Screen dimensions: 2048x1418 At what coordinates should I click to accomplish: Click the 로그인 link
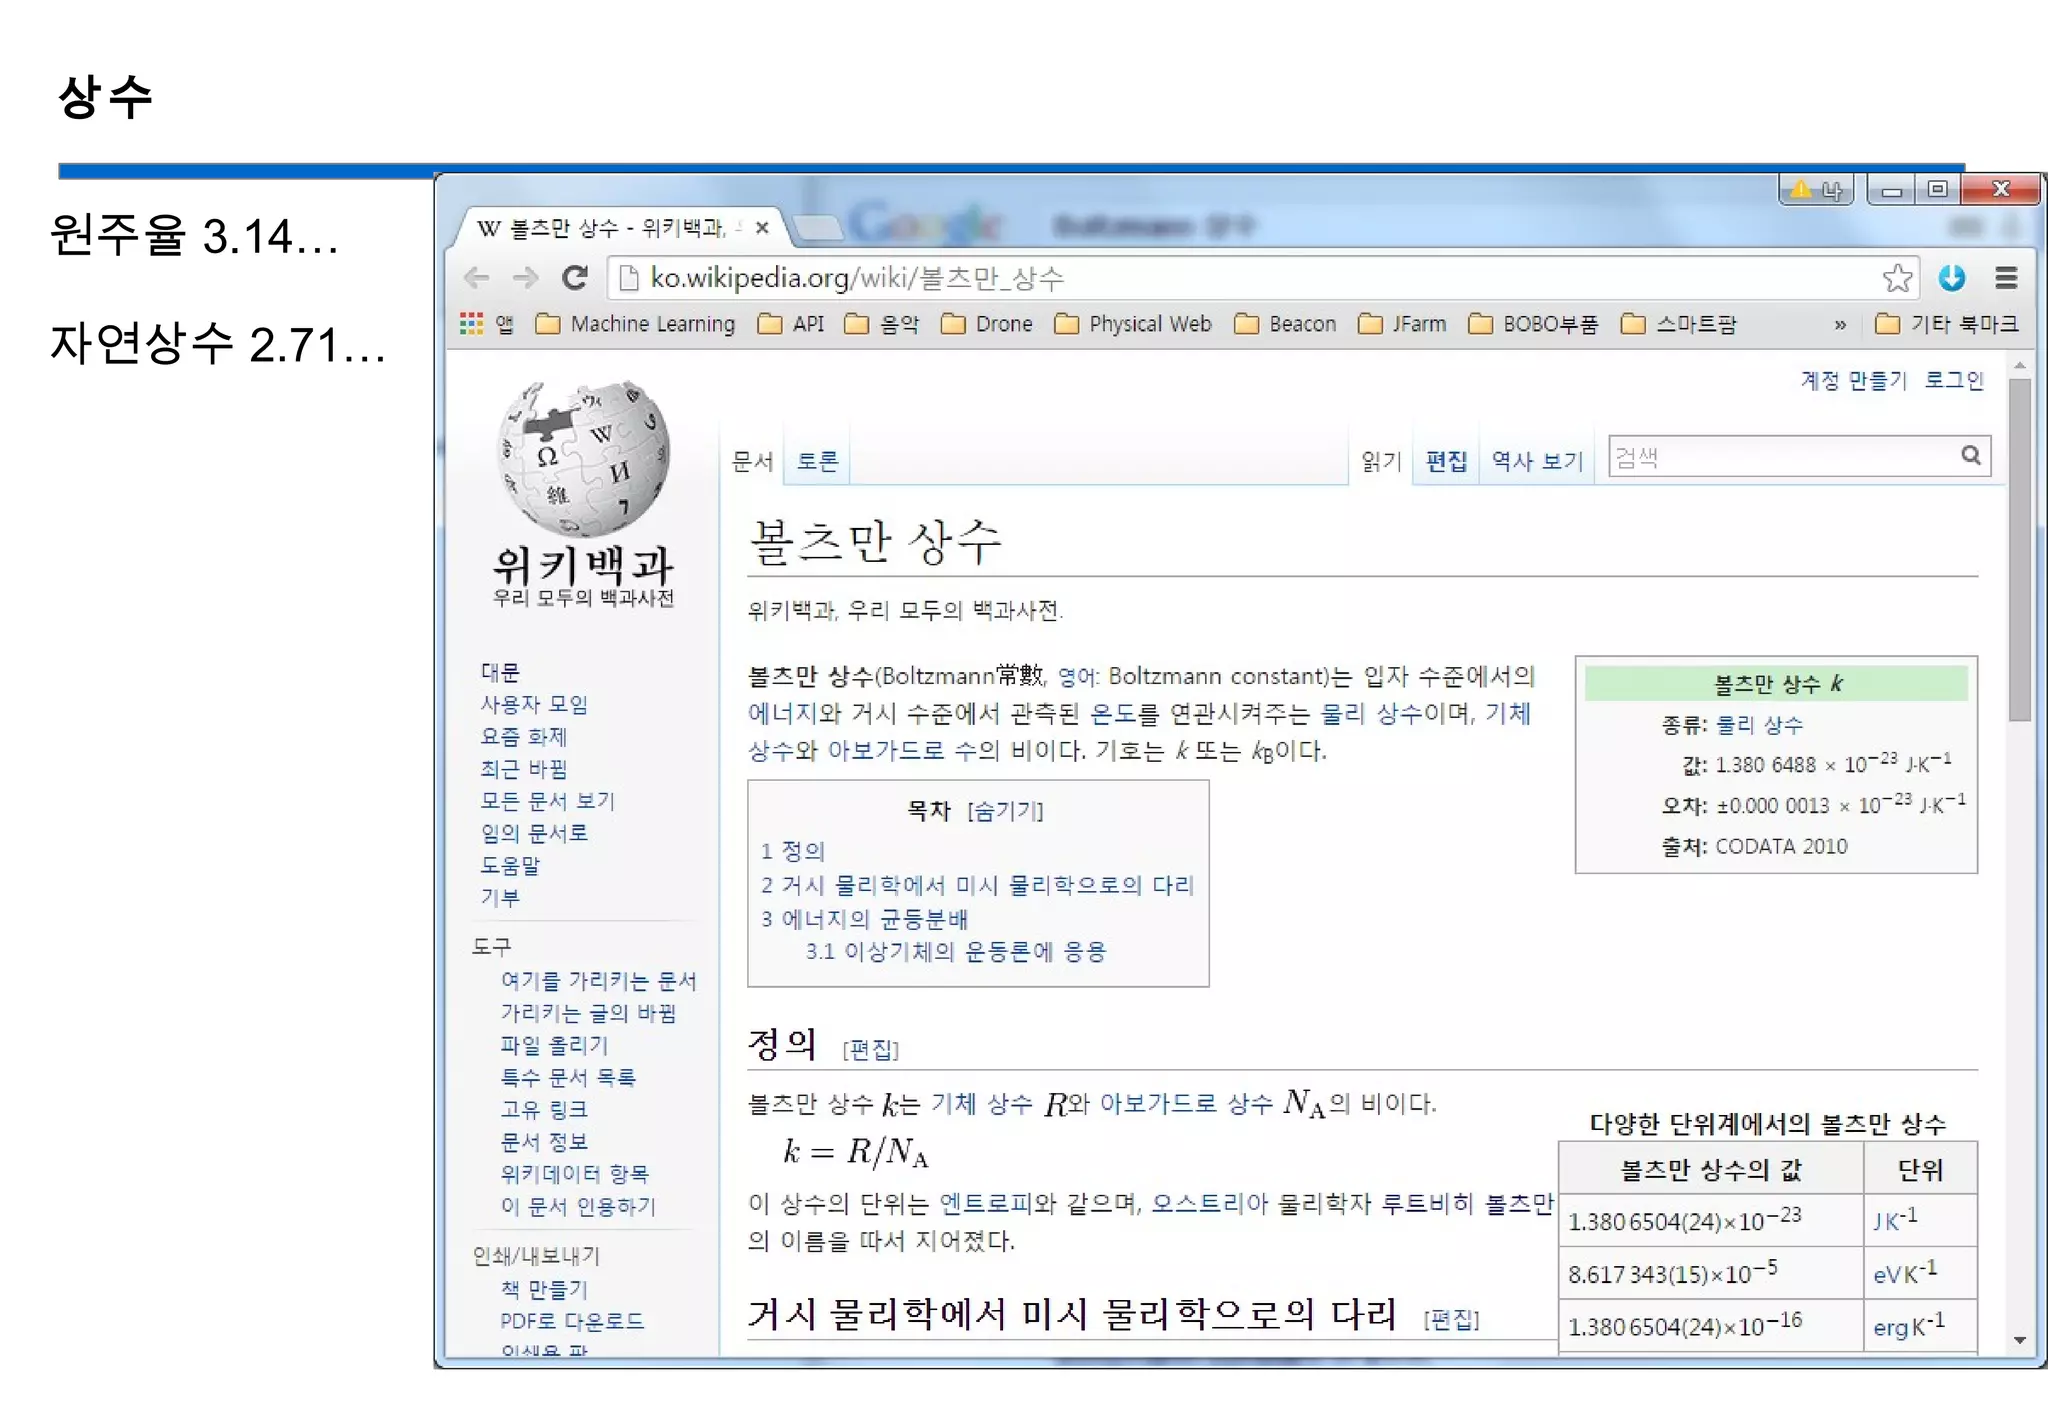(1954, 381)
